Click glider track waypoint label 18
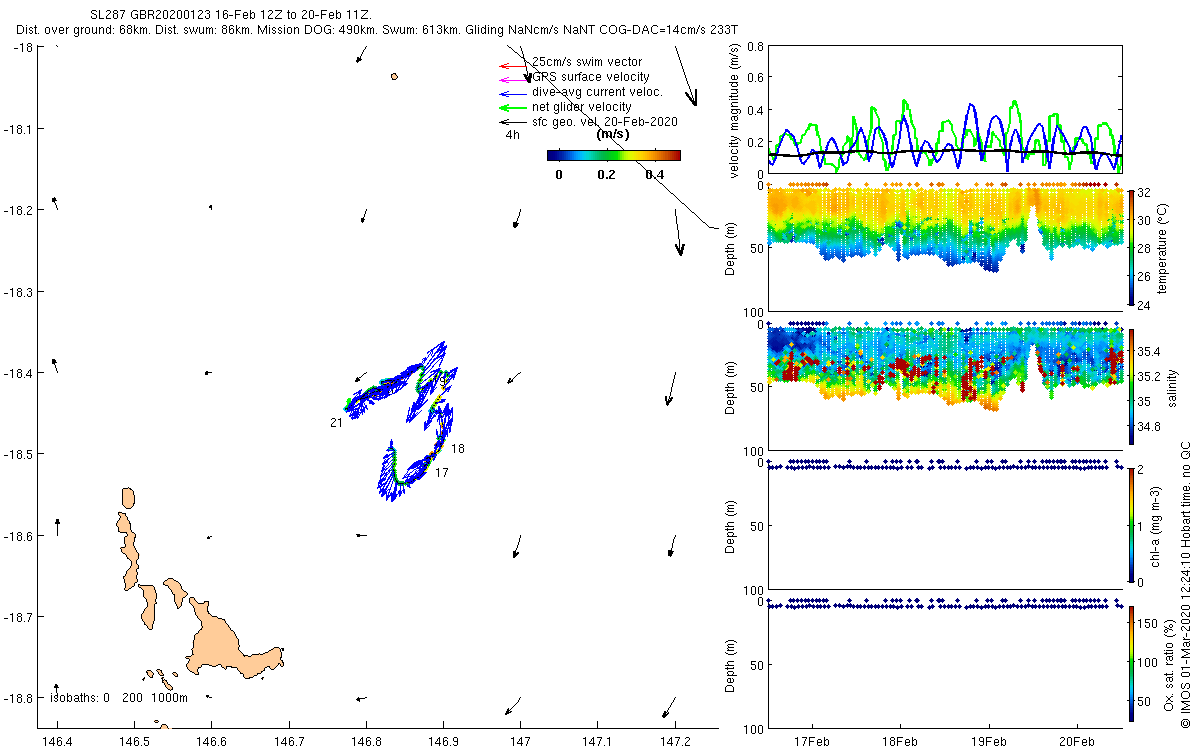Image resolution: width=1200 pixels, height=750 pixels. click(457, 449)
